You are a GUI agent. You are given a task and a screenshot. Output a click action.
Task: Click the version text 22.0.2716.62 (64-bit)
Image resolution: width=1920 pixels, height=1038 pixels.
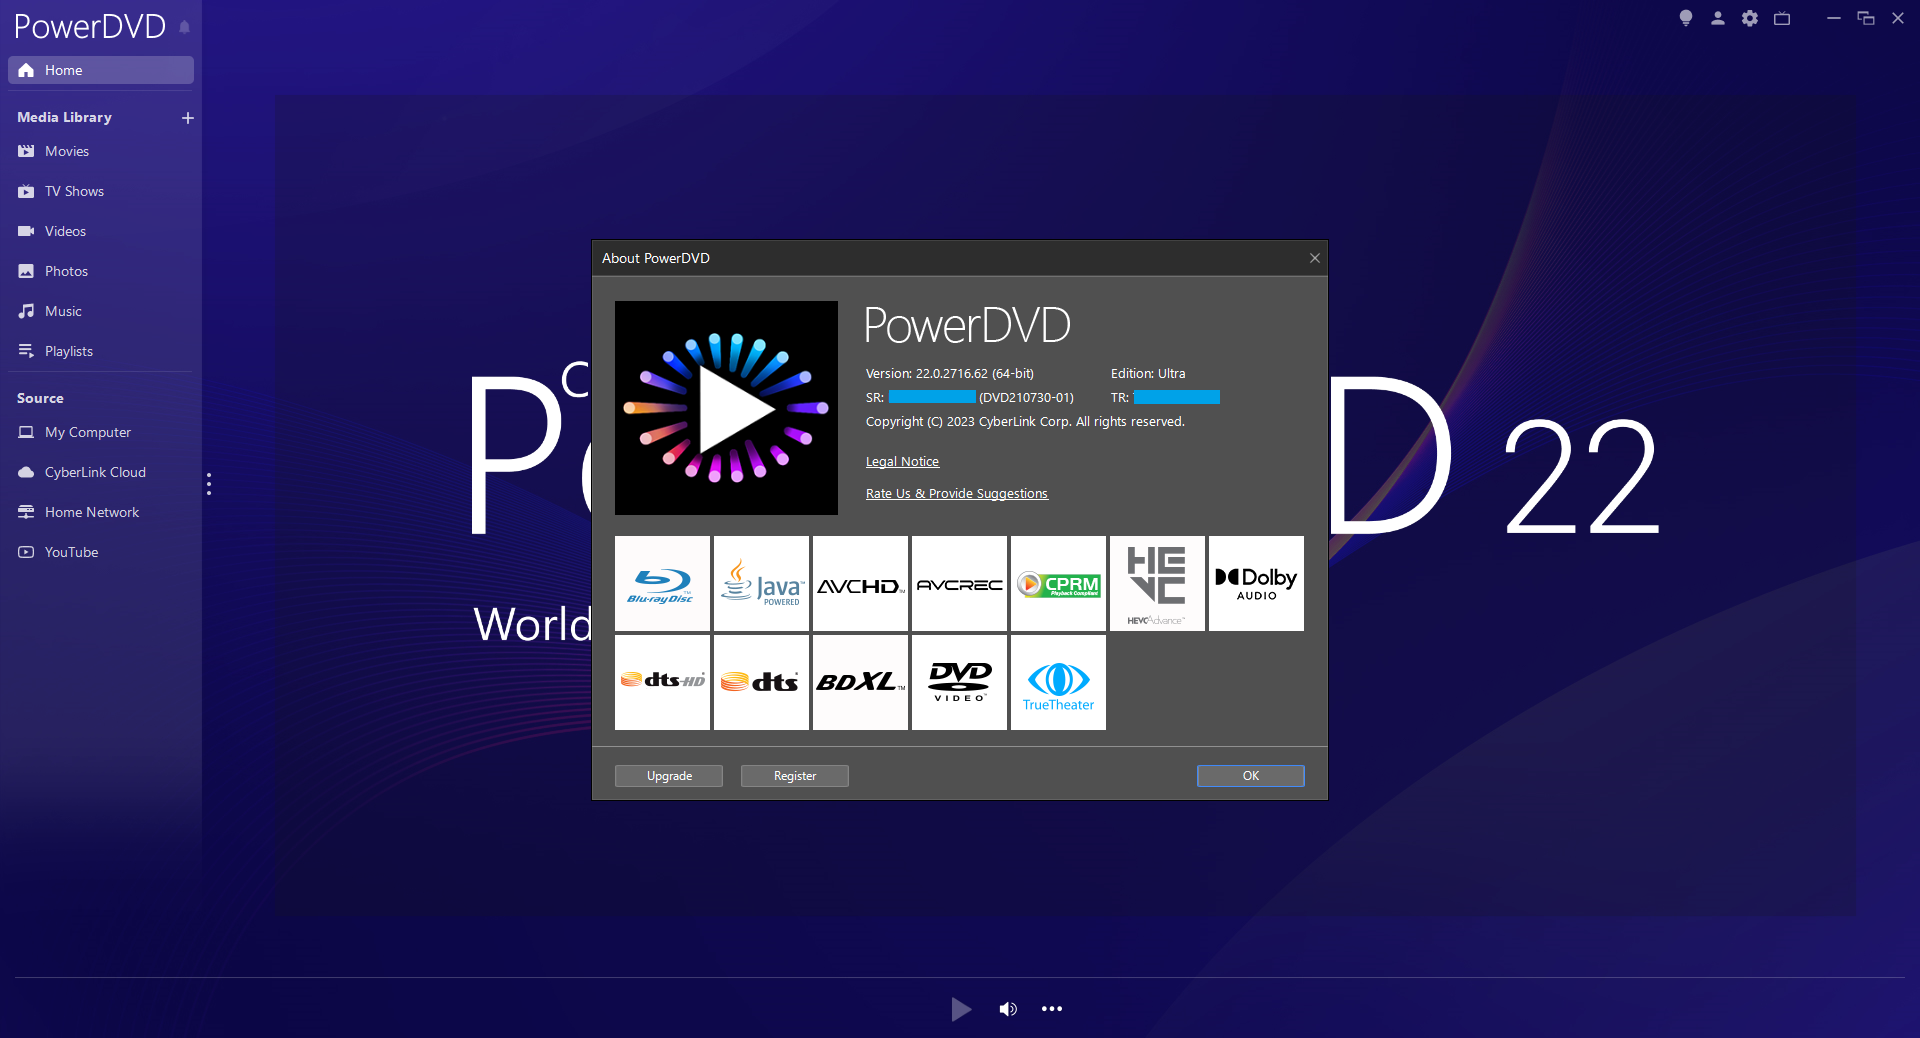975,374
